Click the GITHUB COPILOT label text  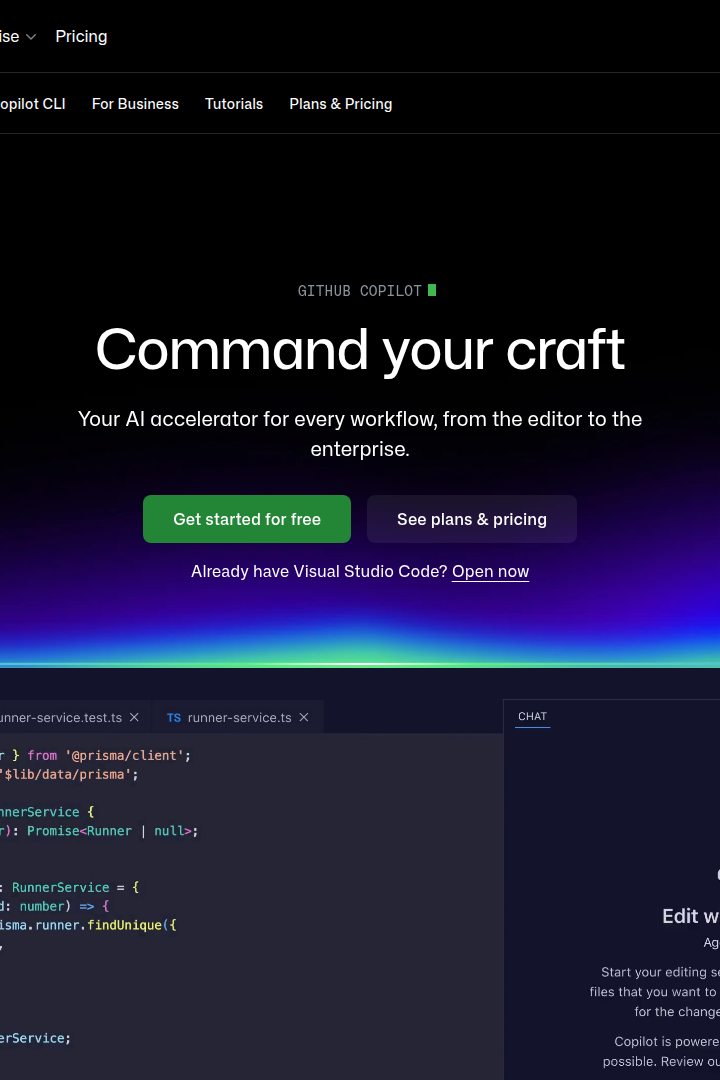[x=359, y=291]
